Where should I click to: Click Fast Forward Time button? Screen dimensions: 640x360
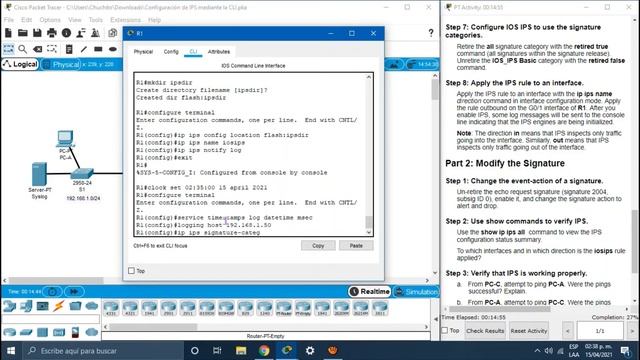(x=74, y=291)
